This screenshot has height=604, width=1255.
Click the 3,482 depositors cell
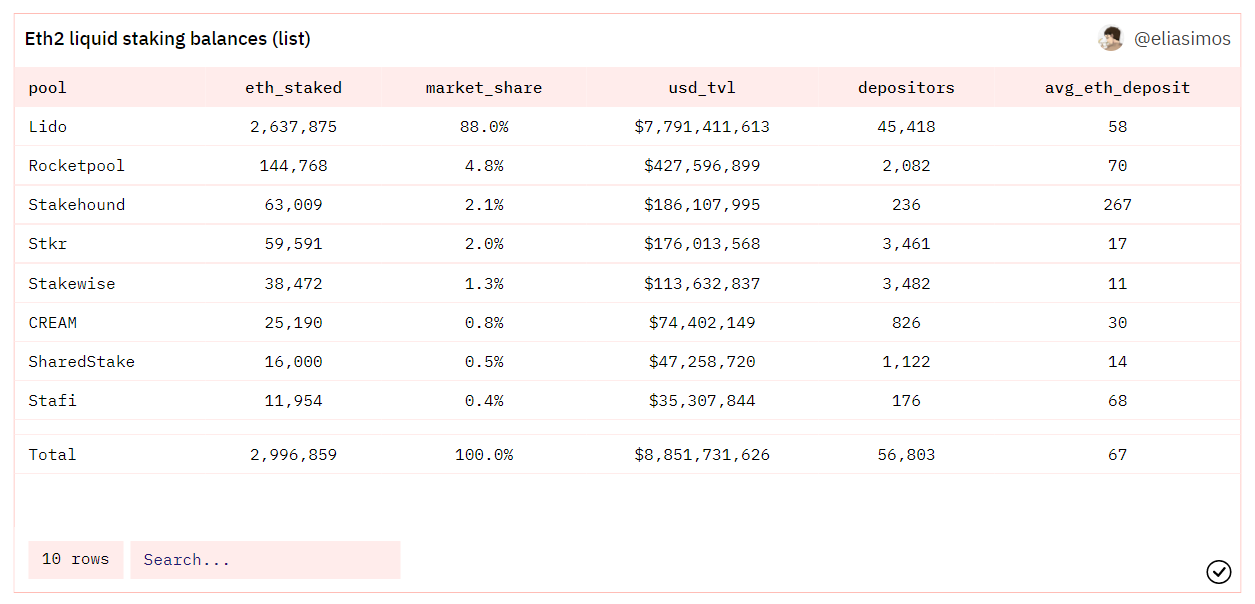(x=906, y=284)
